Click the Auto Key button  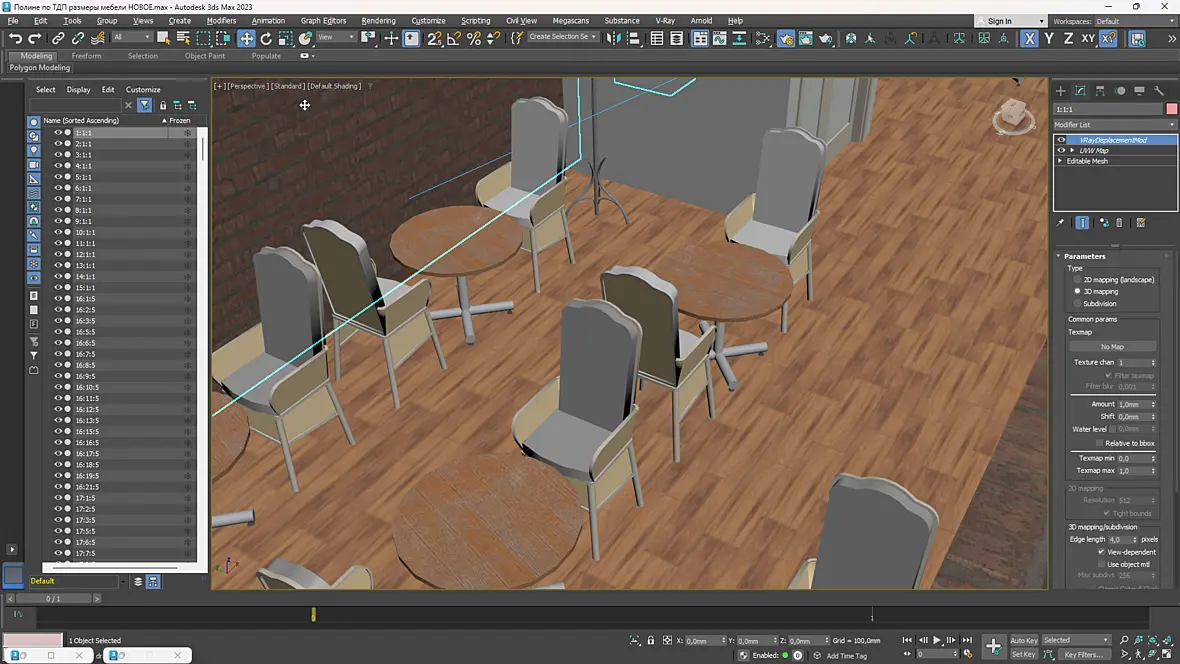tap(1023, 641)
